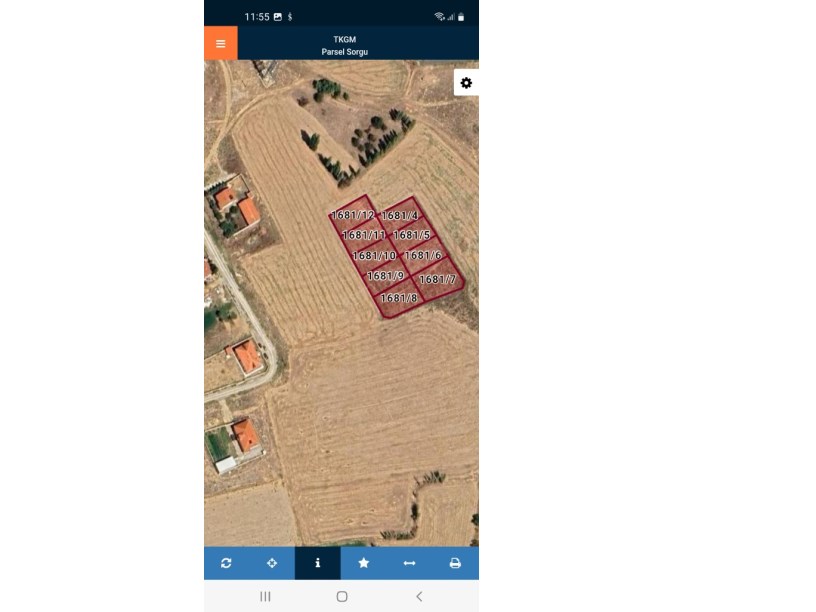Tap the Android back arrow

(x=419, y=596)
